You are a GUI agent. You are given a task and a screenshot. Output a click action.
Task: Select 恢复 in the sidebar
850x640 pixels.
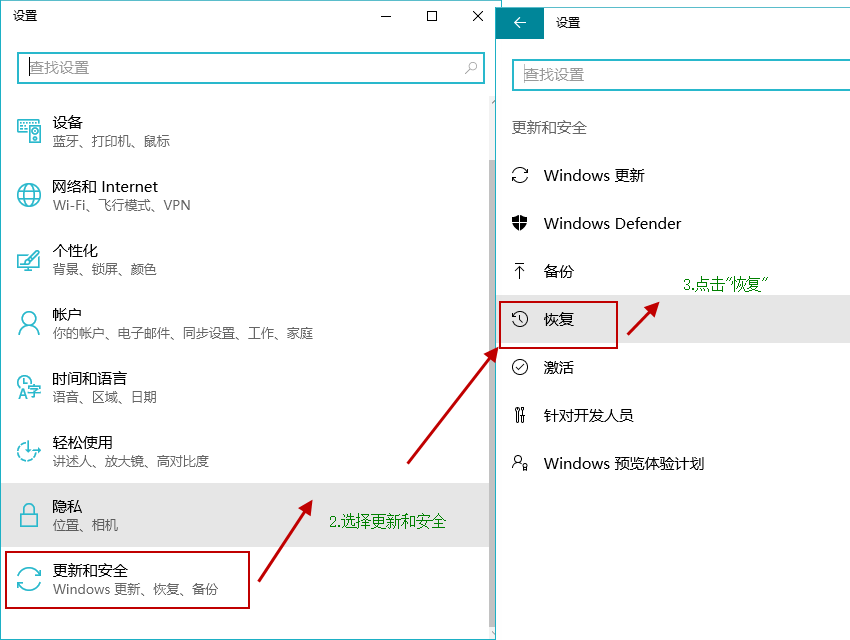tap(673, 319)
